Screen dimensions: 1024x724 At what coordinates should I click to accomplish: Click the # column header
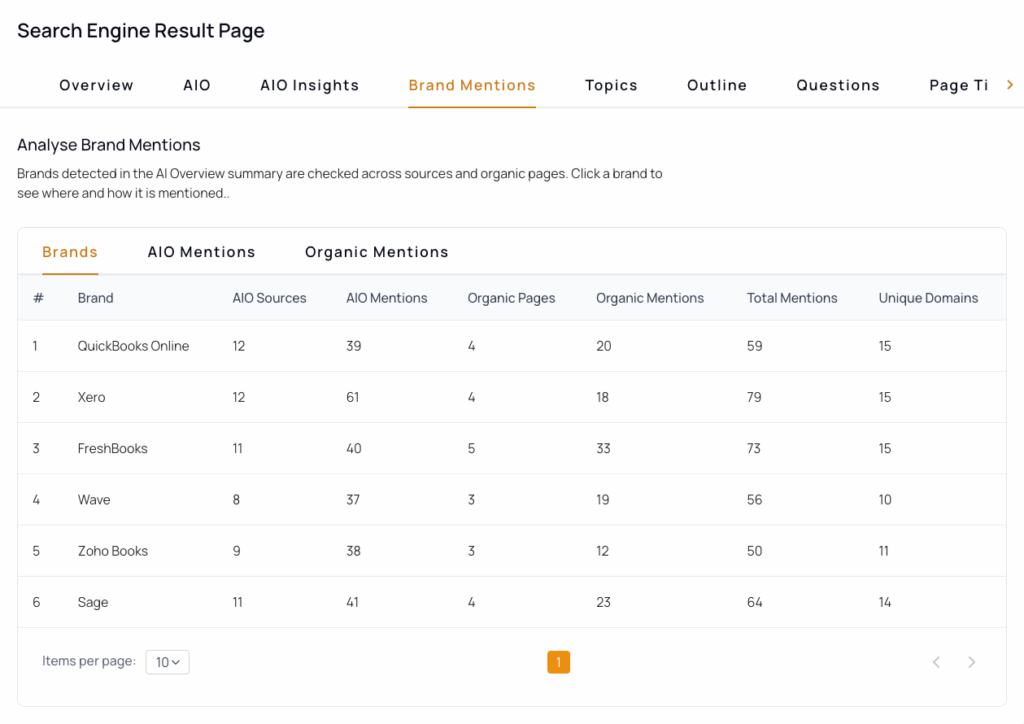click(x=39, y=298)
